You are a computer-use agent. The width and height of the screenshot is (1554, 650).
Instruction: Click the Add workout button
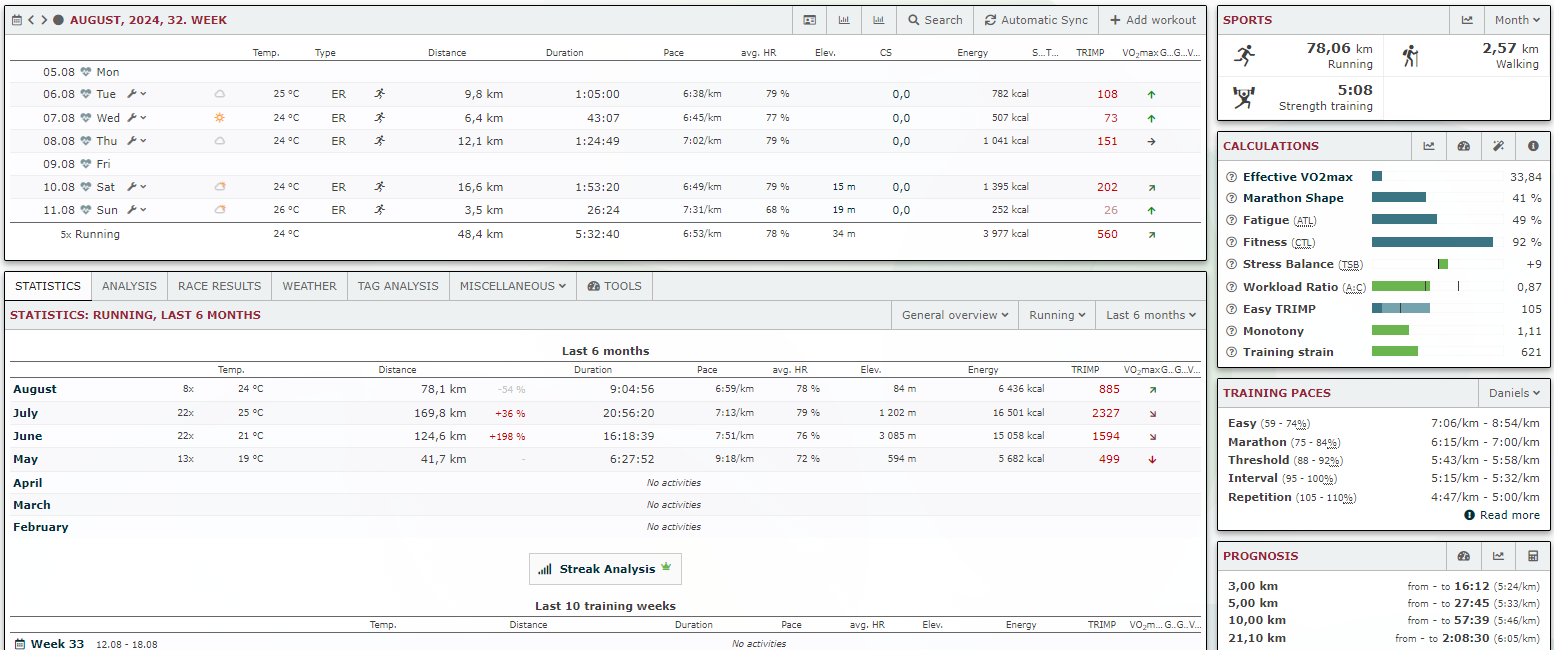[1152, 20]
